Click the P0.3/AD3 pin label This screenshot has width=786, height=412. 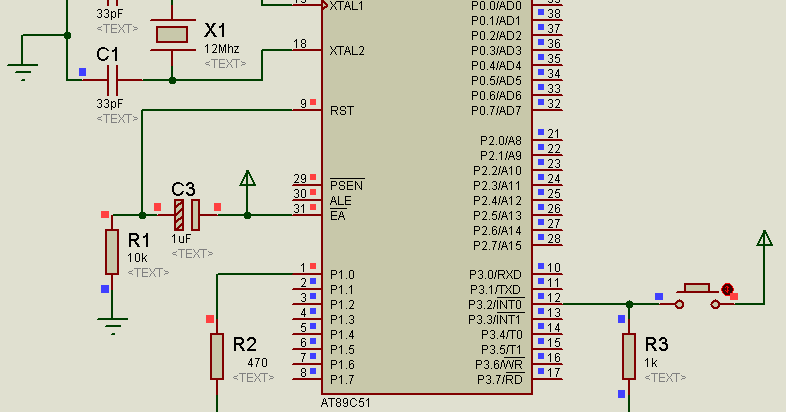496,51
